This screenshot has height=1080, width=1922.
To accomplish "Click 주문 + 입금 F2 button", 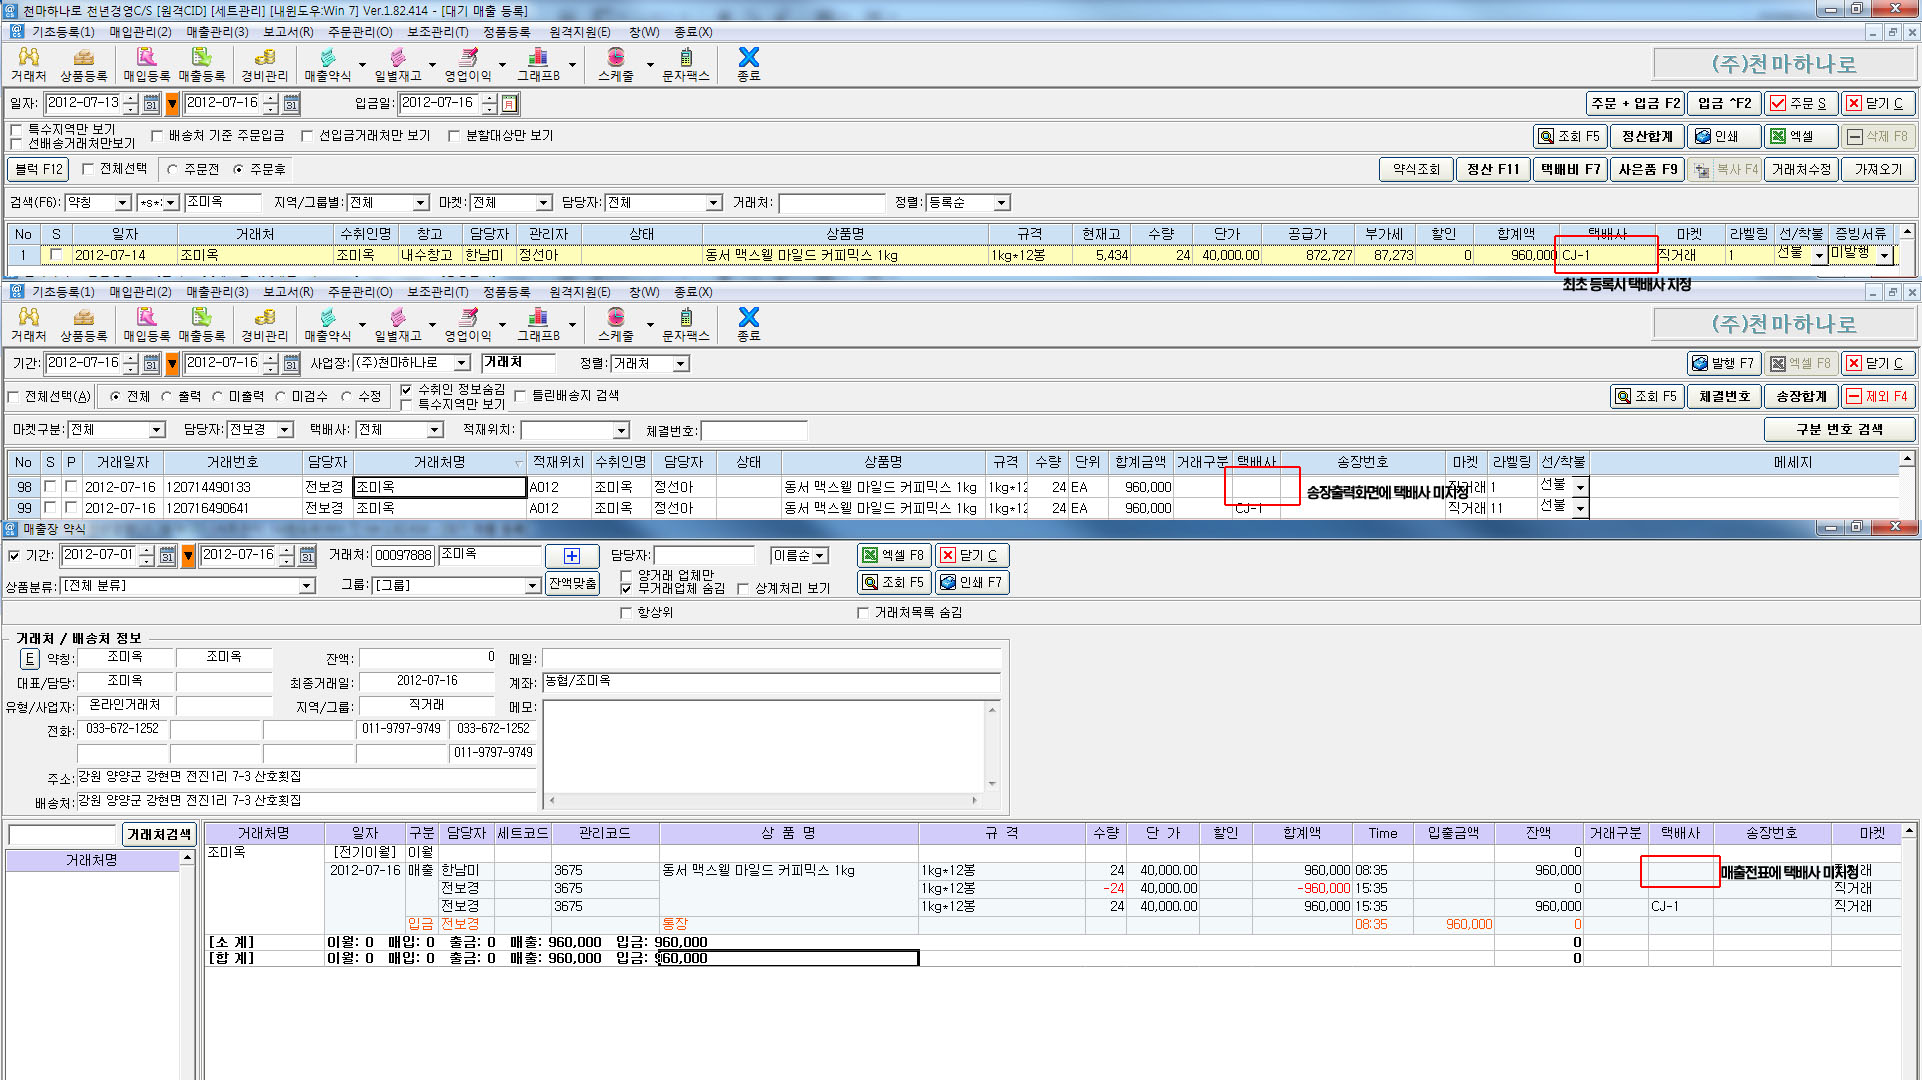I will (1636, 103).
